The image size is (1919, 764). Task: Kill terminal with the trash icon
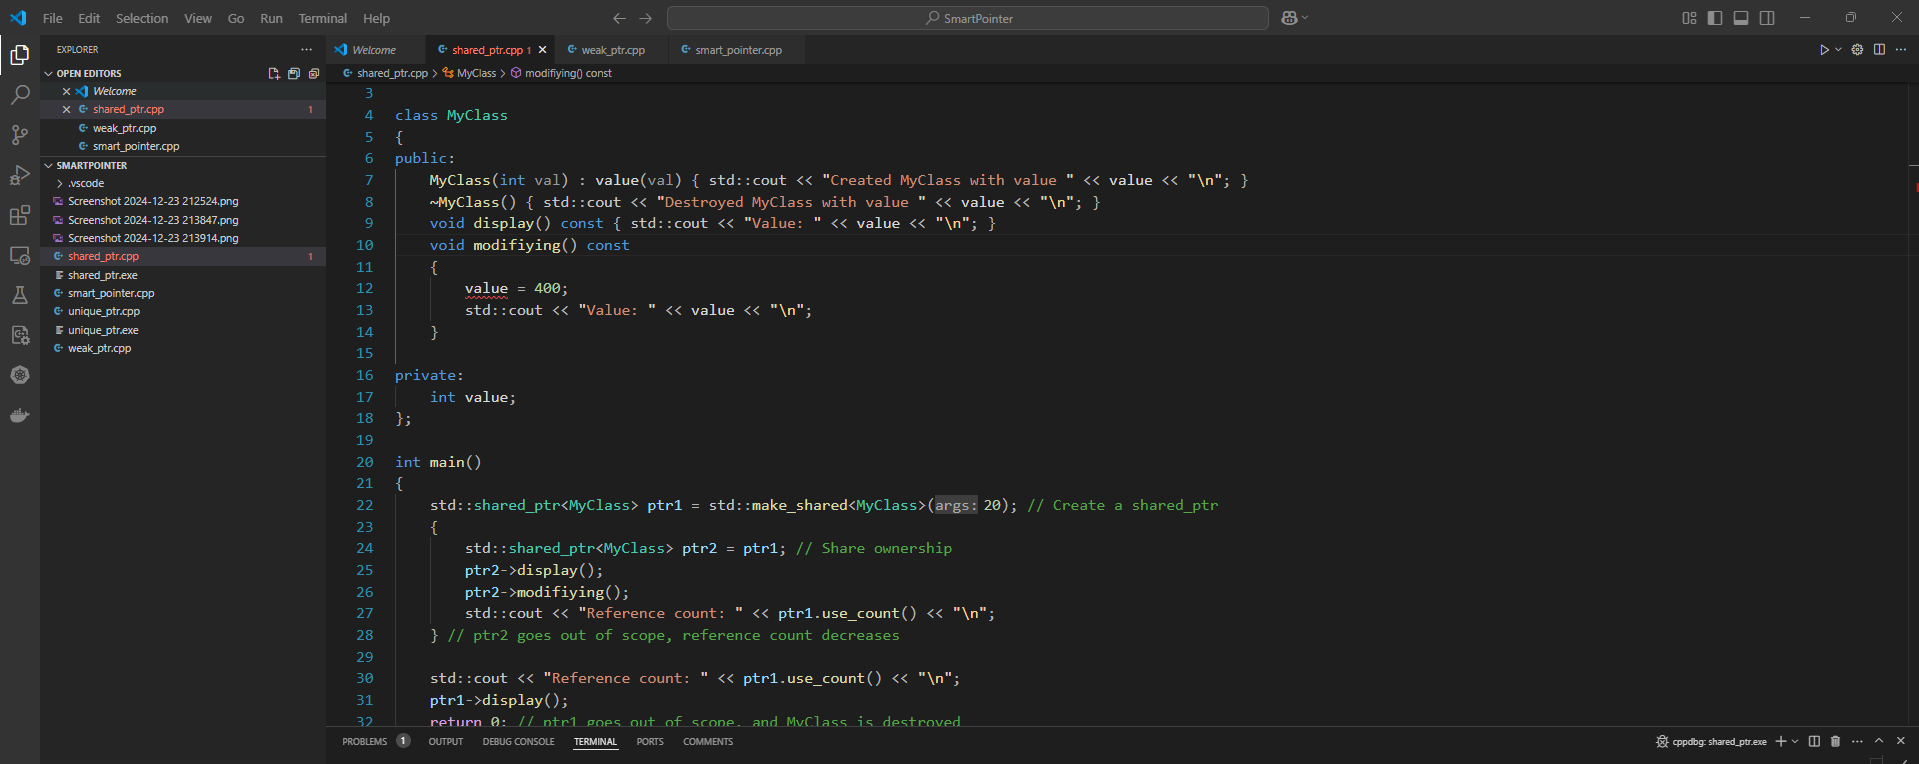point(1835,741)
